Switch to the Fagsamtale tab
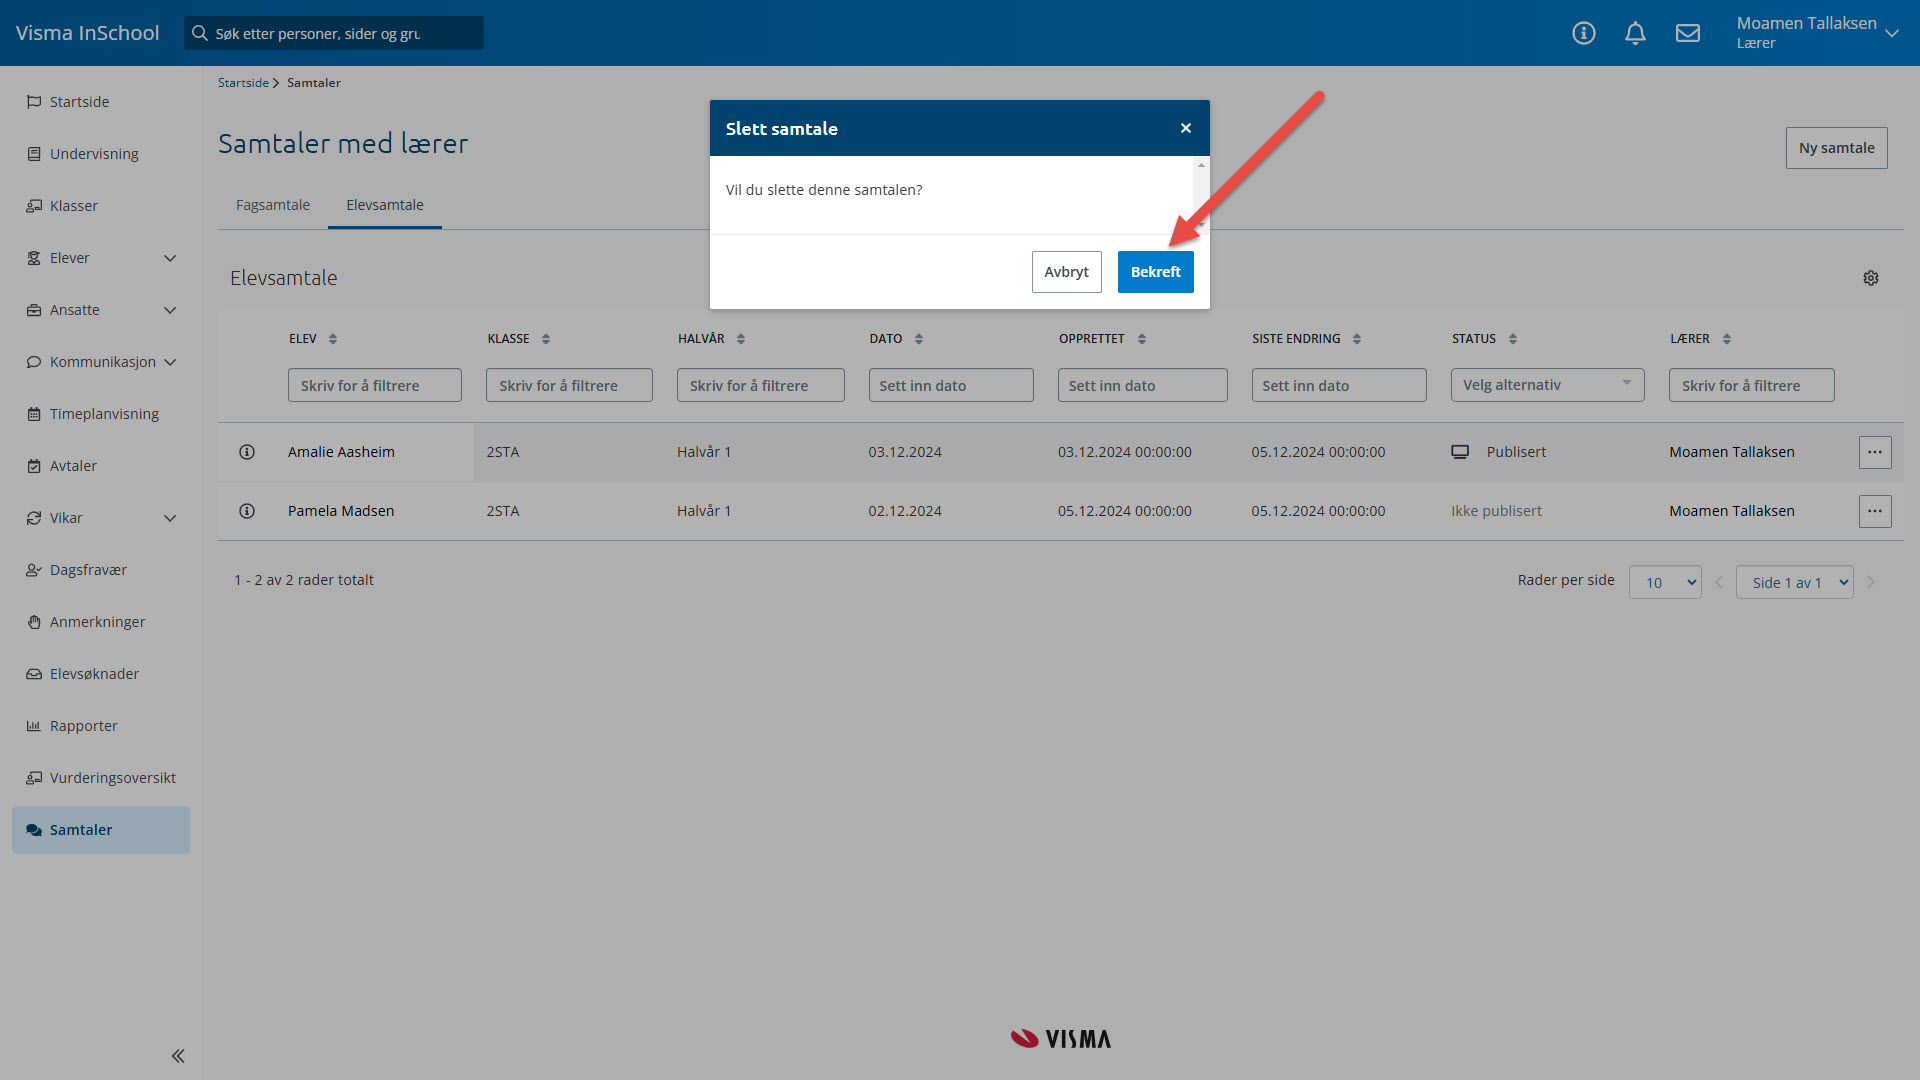1920x1080 pixels. (273, 205)
